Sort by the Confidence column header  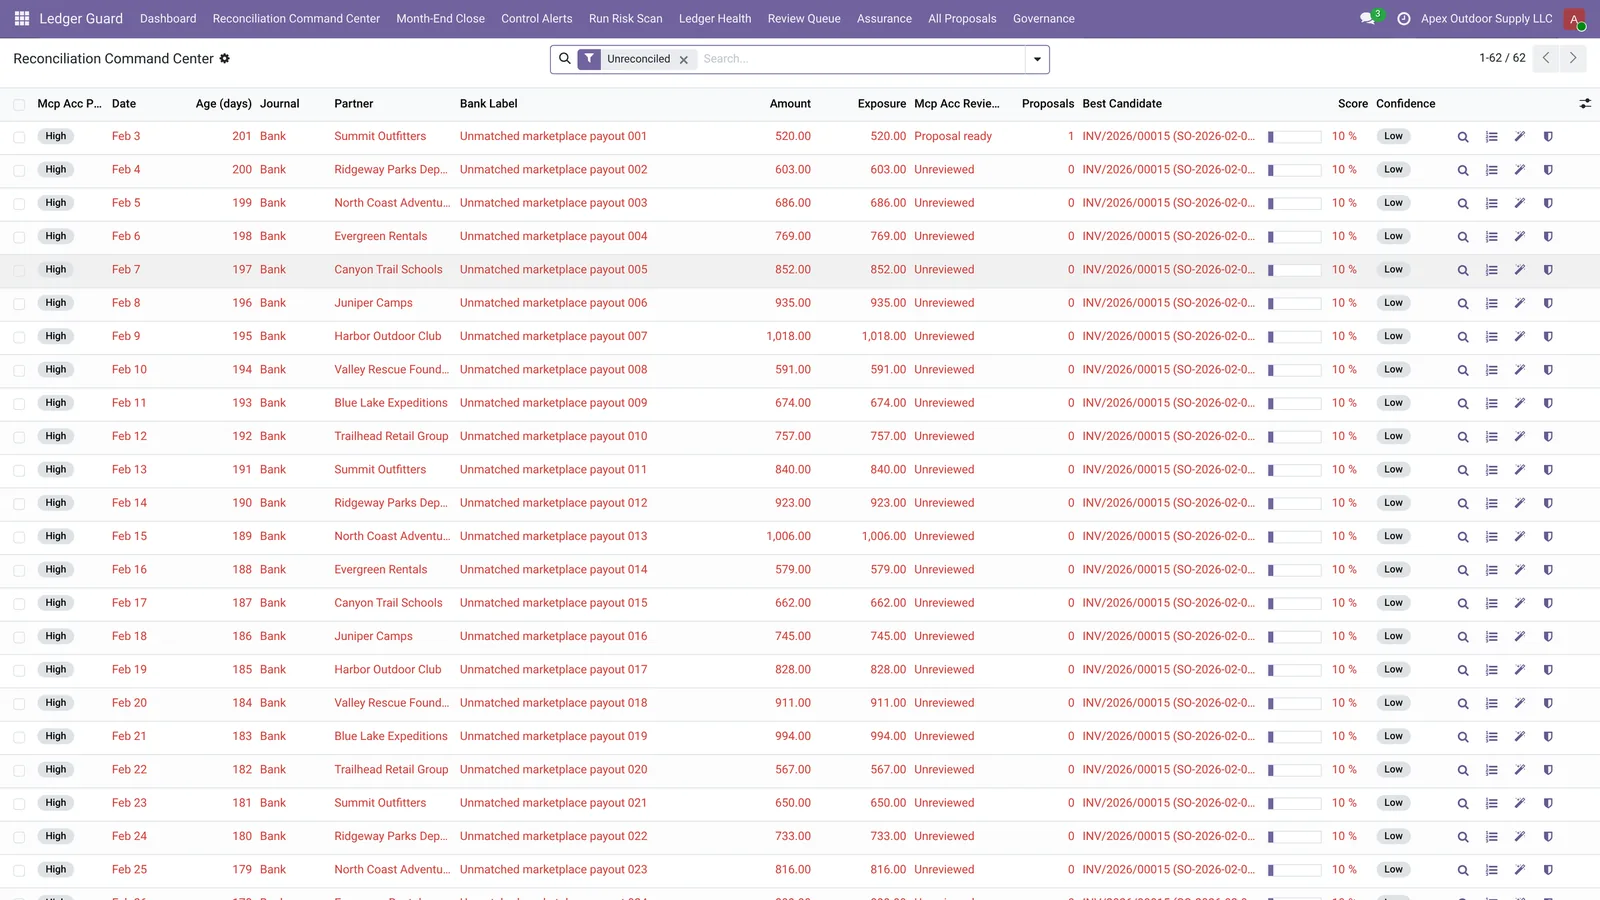[x=1405, y=104]
